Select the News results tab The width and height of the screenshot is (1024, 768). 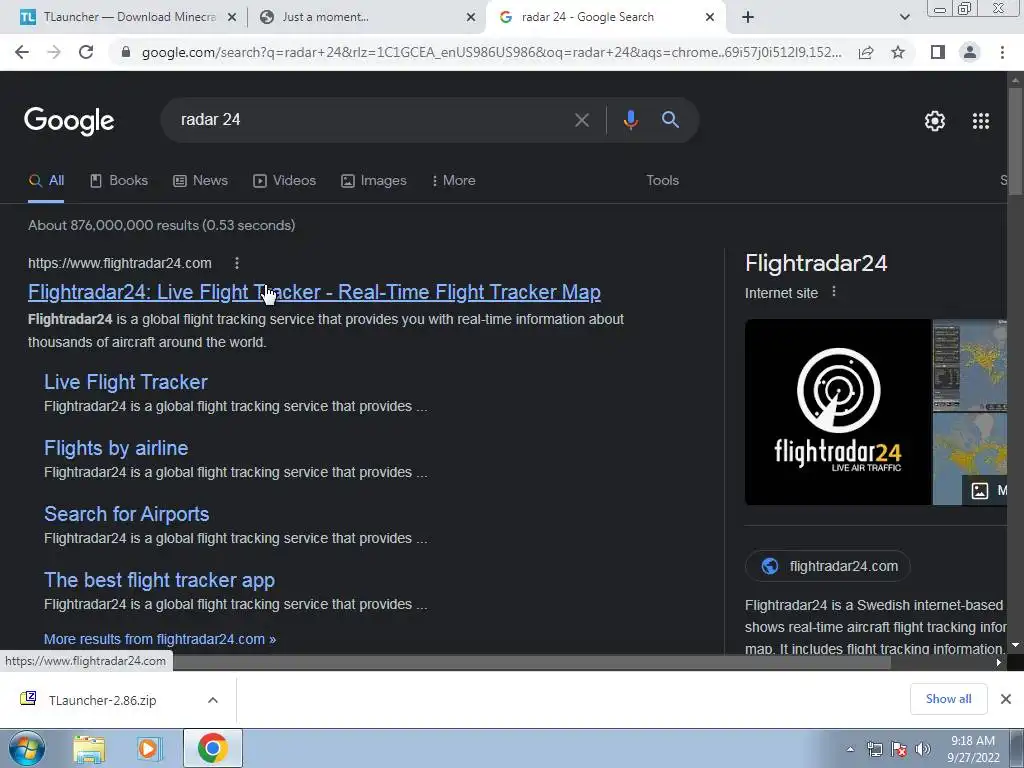200,181
